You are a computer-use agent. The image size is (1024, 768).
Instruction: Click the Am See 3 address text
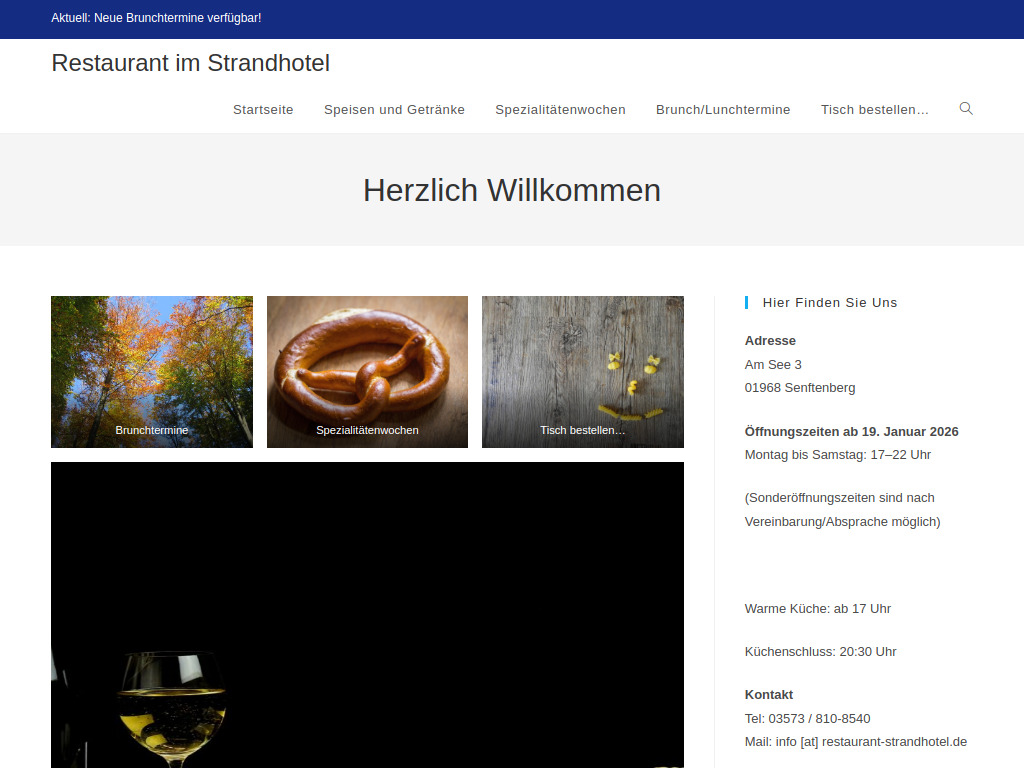[773, 364]
